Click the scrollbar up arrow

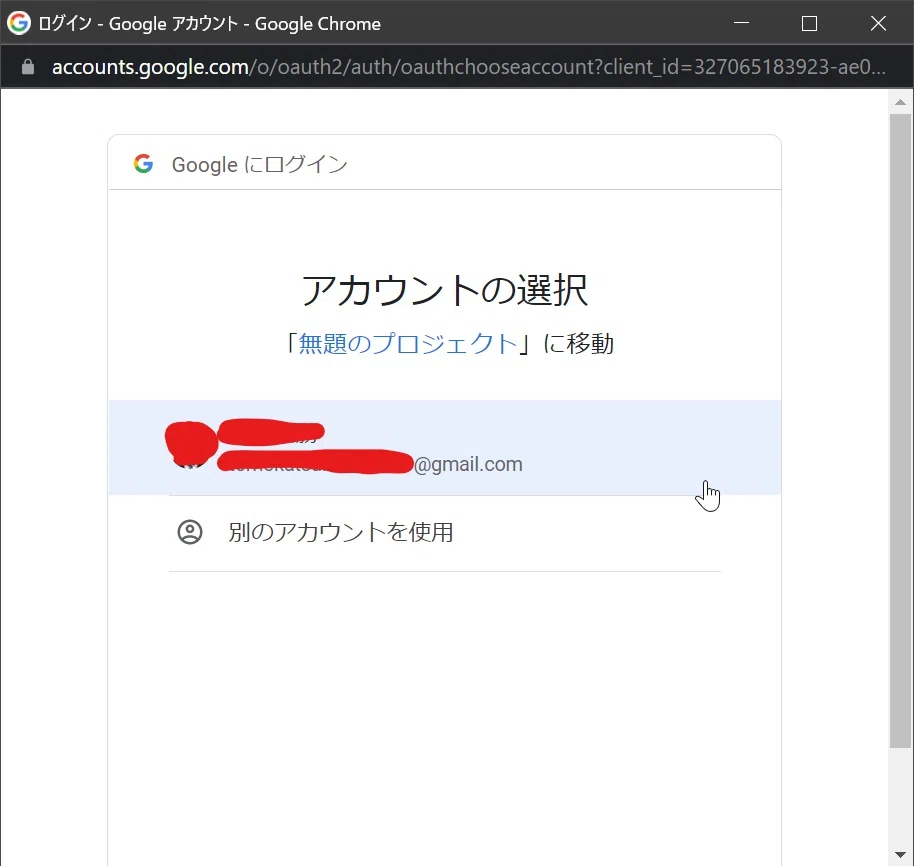(900, 102)
